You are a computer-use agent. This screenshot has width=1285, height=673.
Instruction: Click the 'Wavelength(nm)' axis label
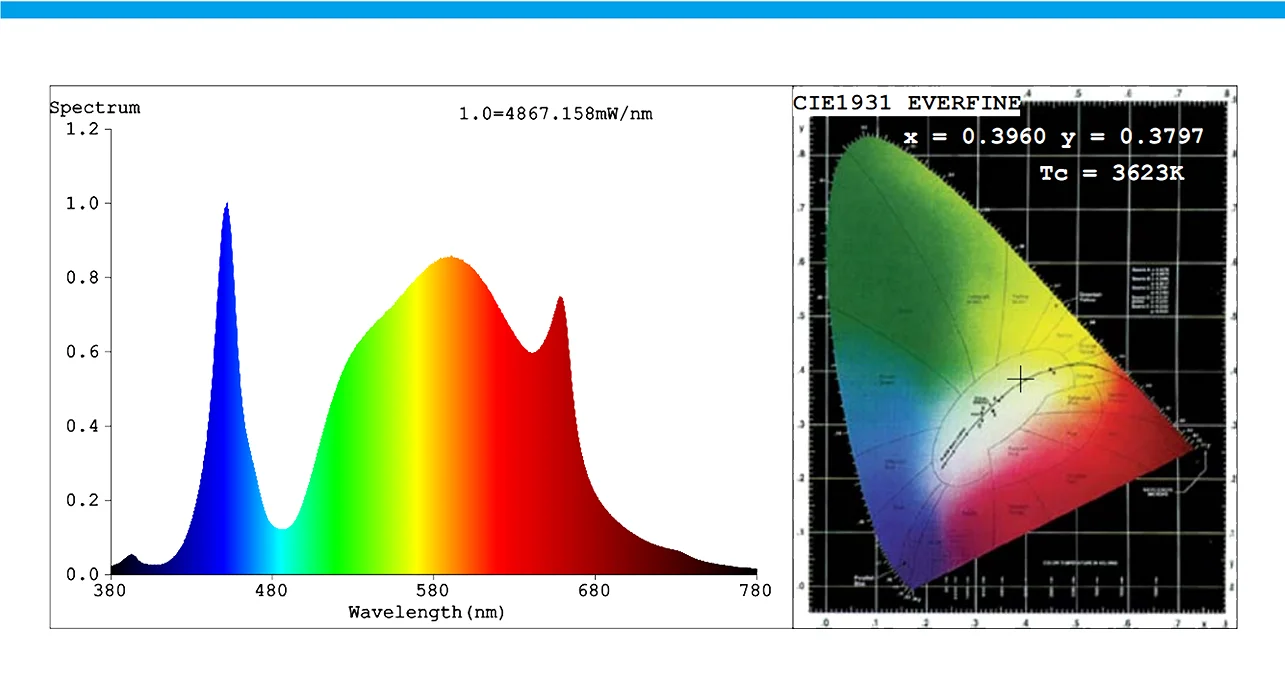point(427,612)
